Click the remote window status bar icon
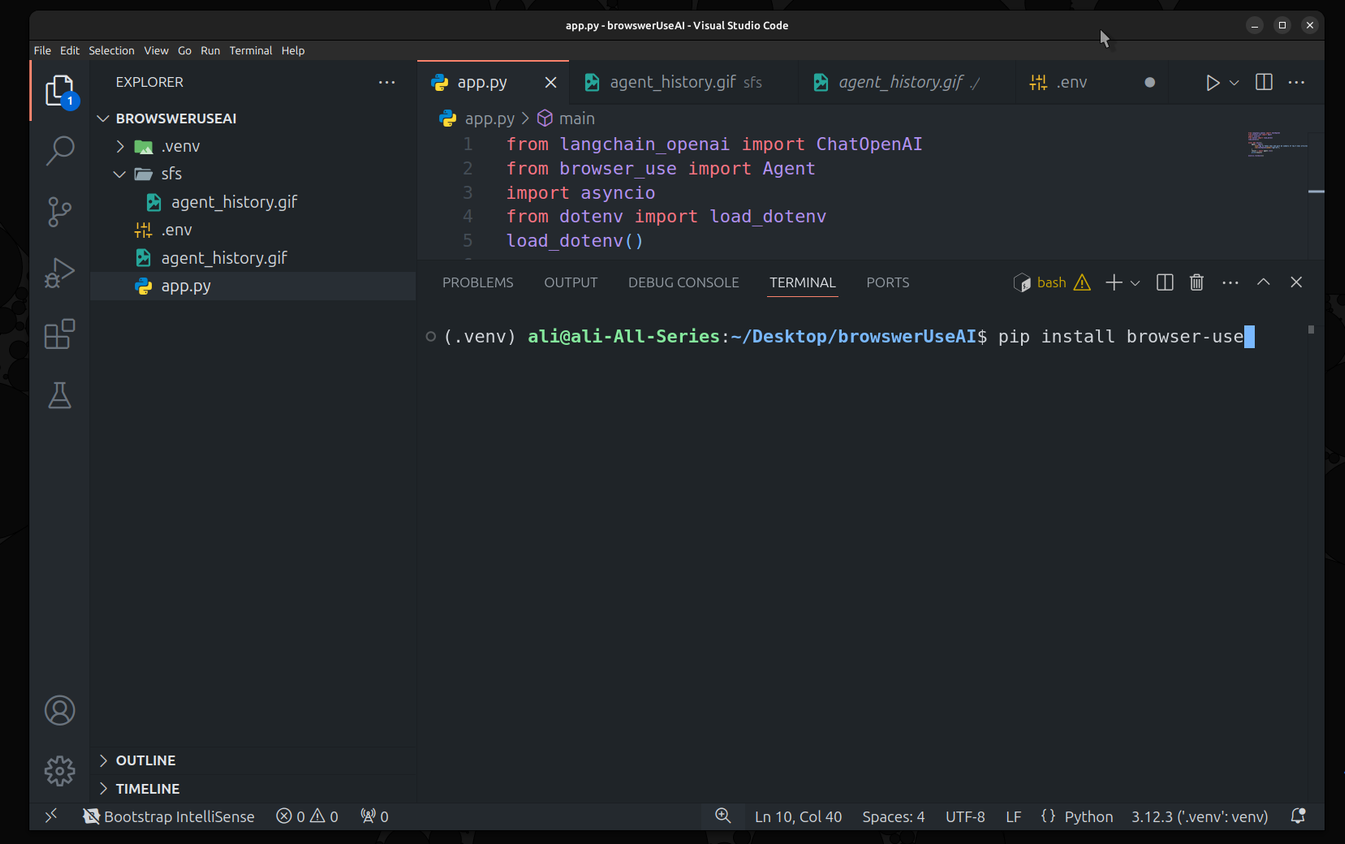Viewport: 1345px width, 844px height. (x=51, y=816)
